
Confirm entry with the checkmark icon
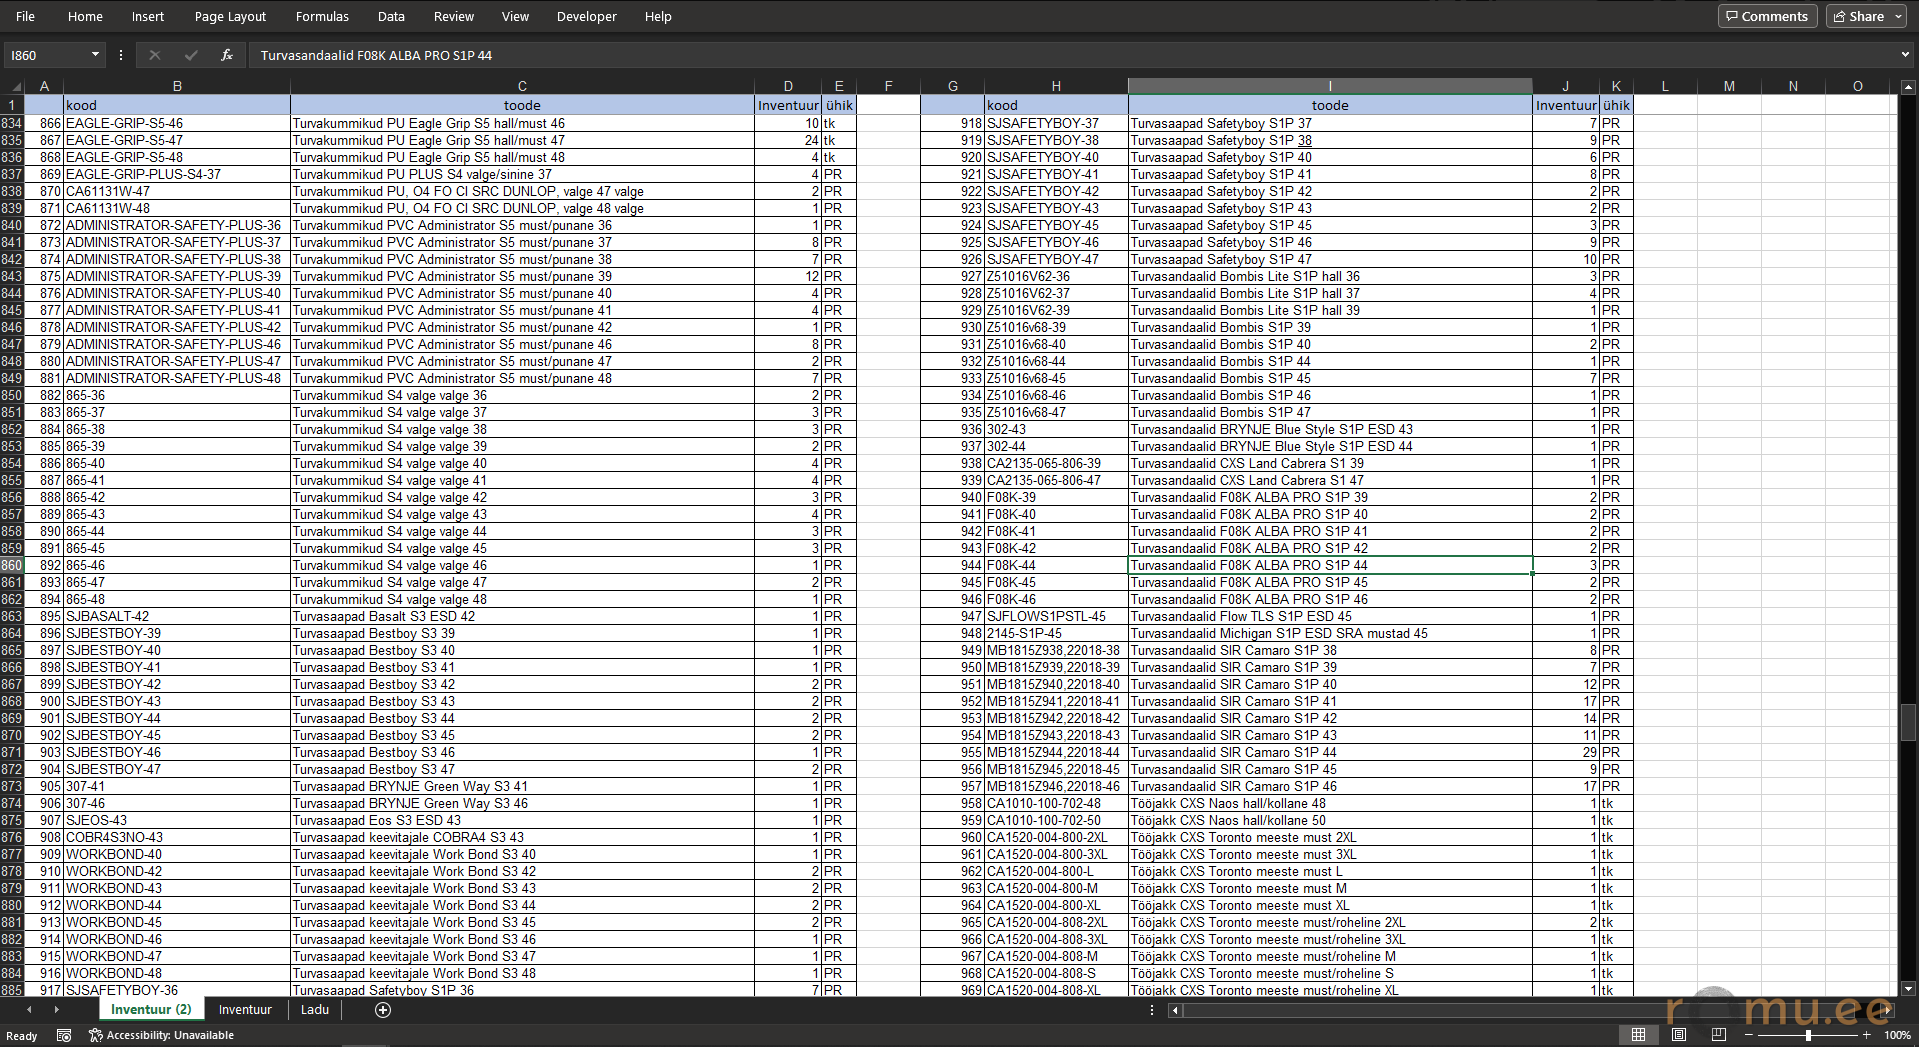point(191,55)
